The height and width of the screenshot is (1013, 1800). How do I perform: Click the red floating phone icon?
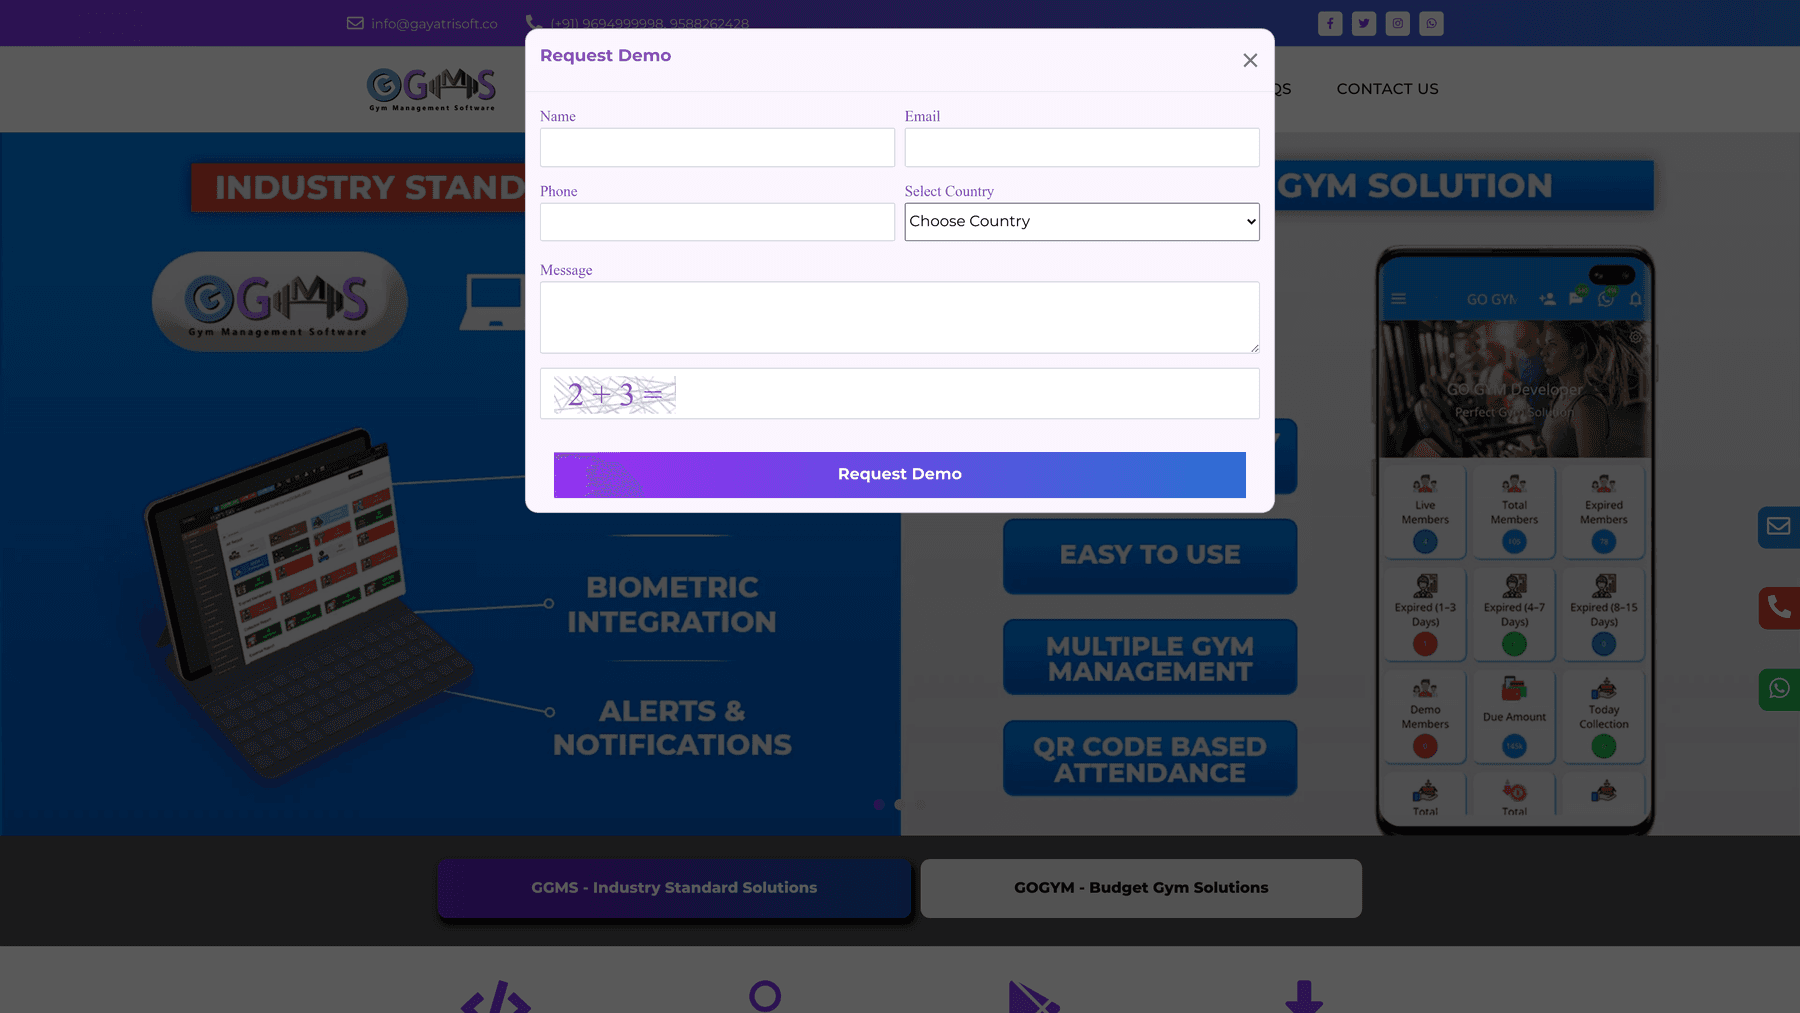1778,608
